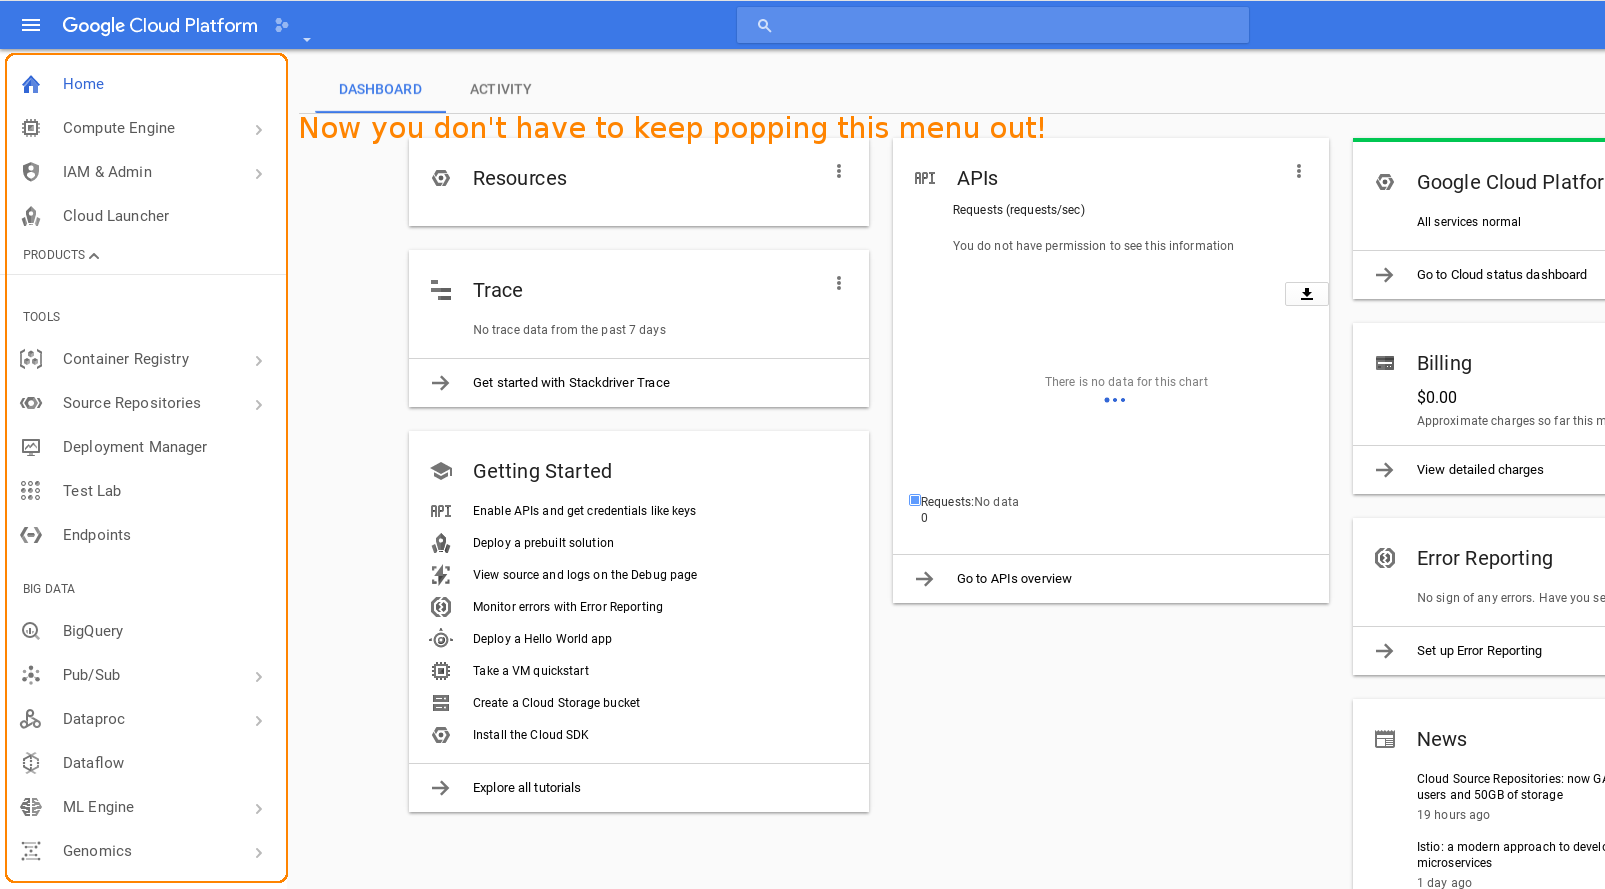This screenshot has width=1605, height=889.
Task: Click Monitor errors with Error Reporting
Action: point(568,607)
